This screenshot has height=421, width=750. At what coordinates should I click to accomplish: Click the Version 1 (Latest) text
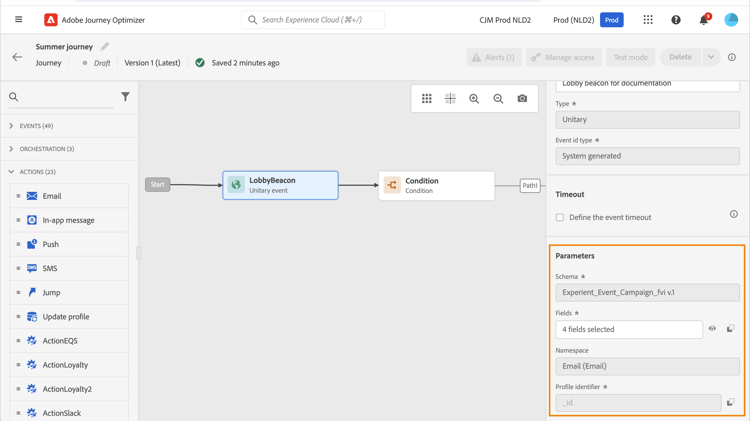pyautogui.click(x=152, y=63)
